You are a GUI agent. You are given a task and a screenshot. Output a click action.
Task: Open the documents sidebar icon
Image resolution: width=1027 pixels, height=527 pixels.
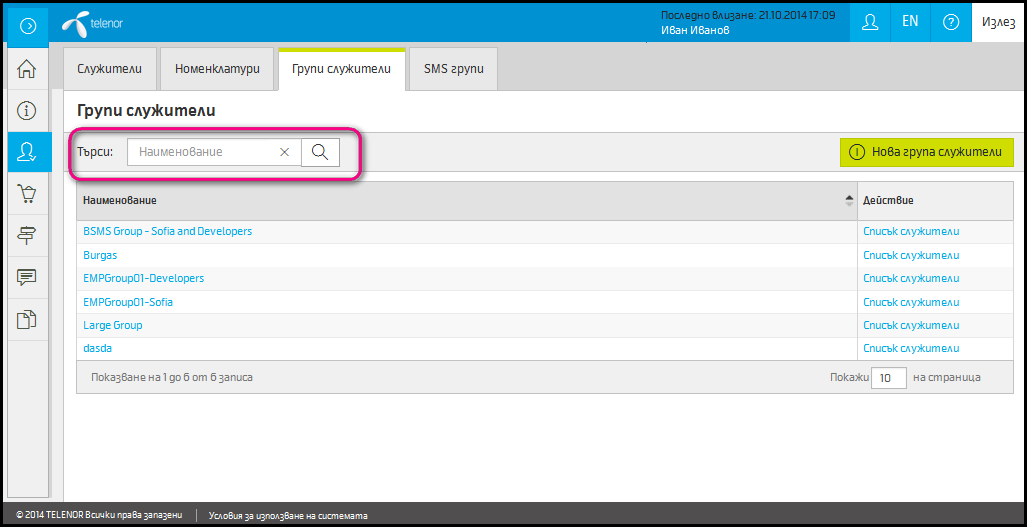coord(26,319)
